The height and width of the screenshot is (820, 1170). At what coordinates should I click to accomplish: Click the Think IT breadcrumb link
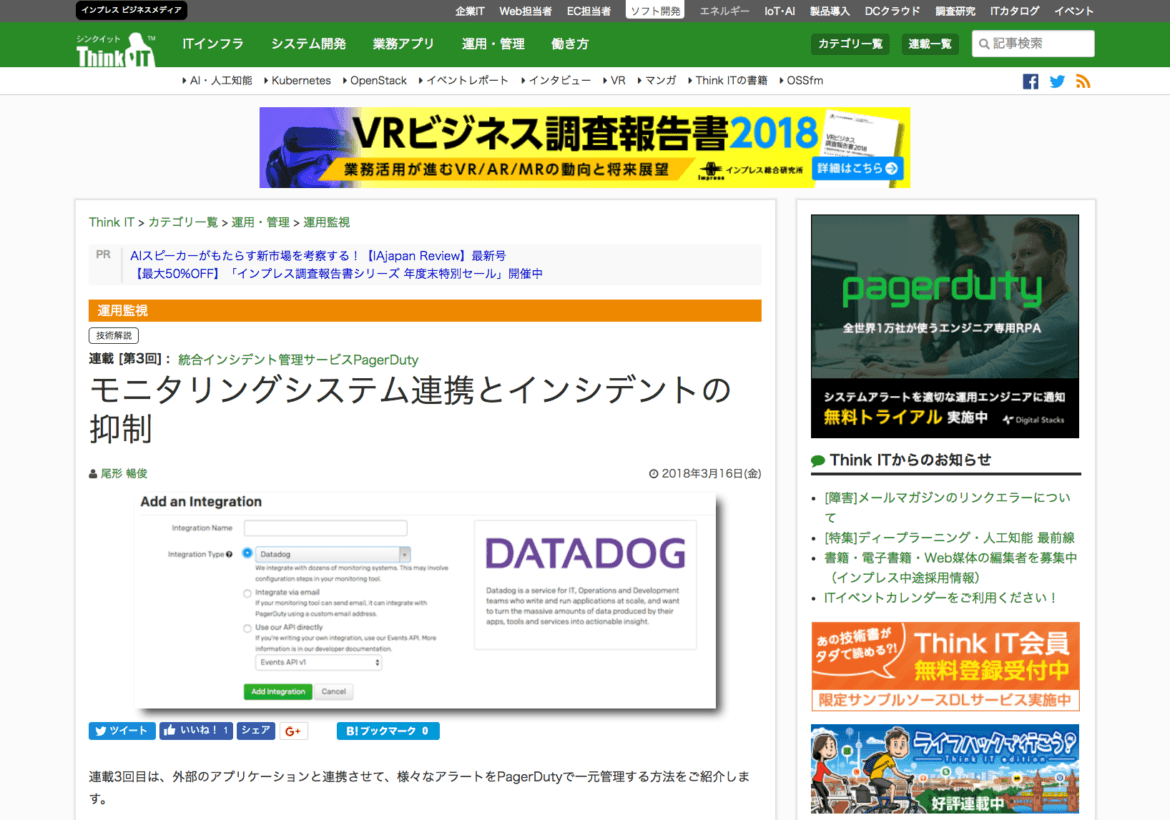pos(111,222)
